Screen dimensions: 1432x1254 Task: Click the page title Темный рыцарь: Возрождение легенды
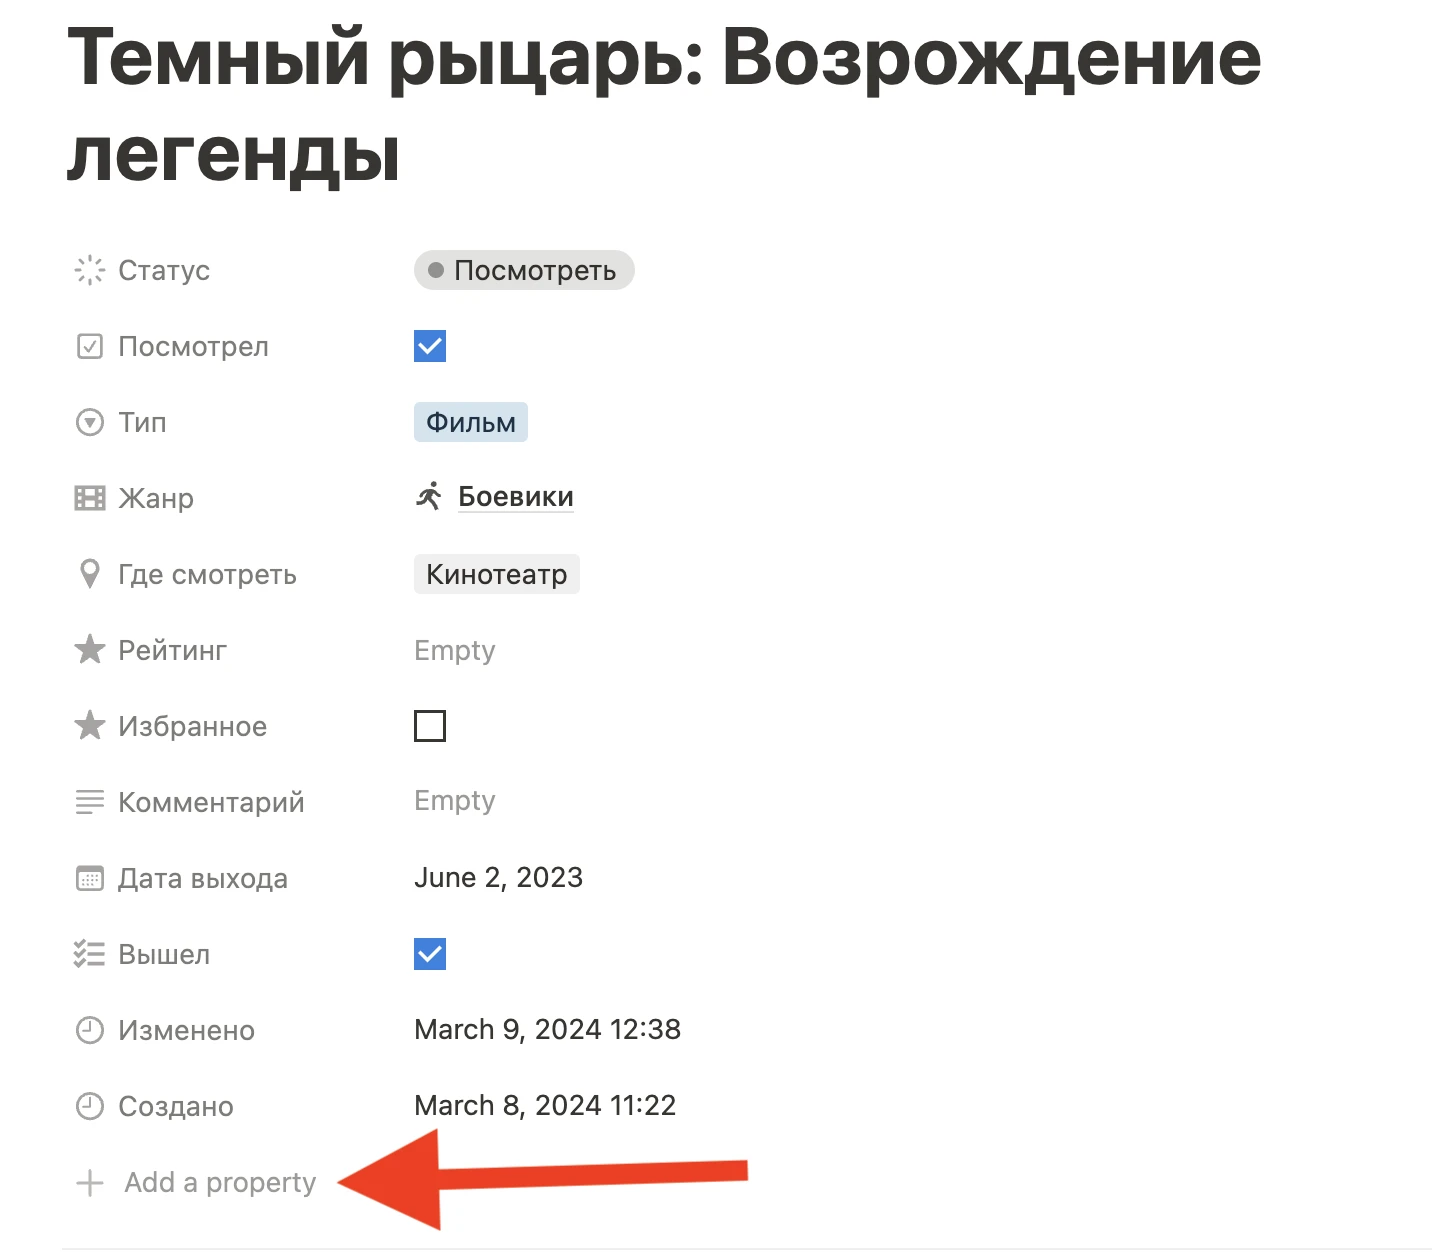[x=664, y=105]
